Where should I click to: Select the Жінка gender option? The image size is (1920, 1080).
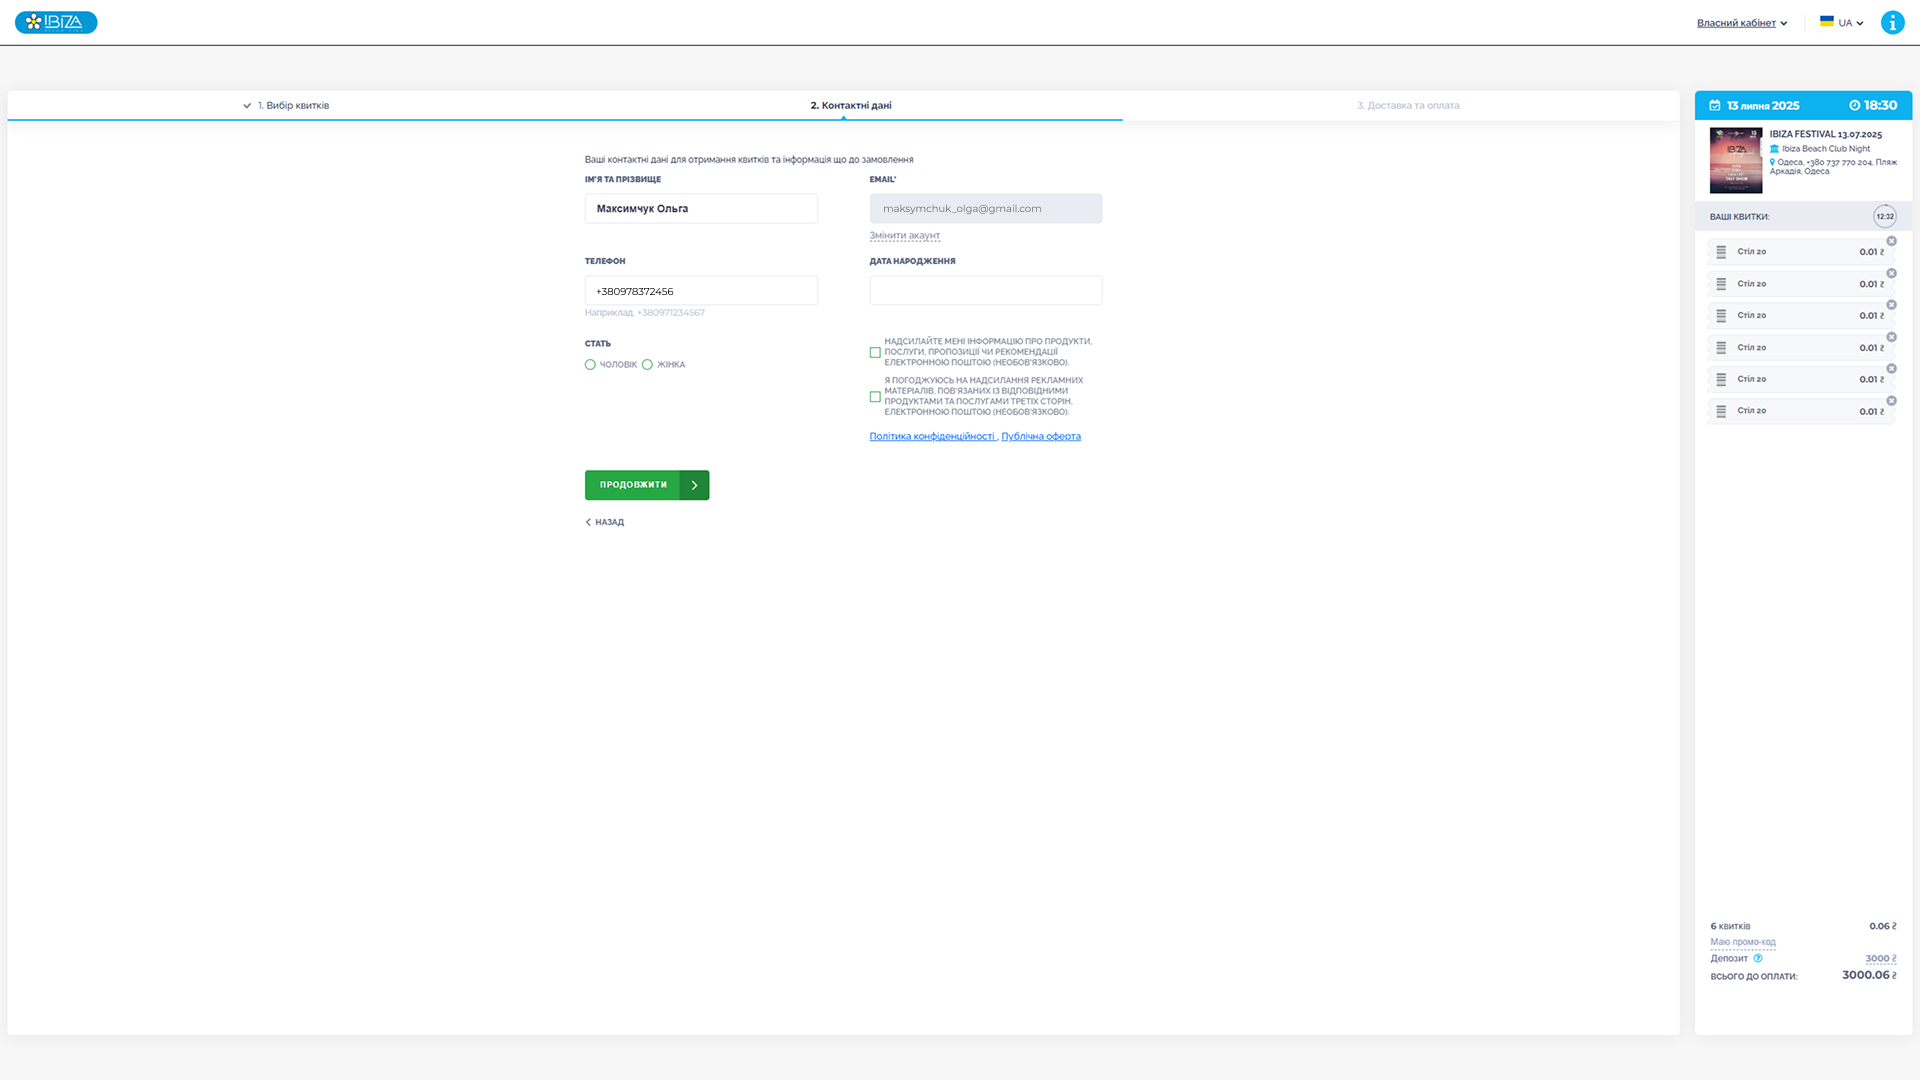[x=647, y=365]
